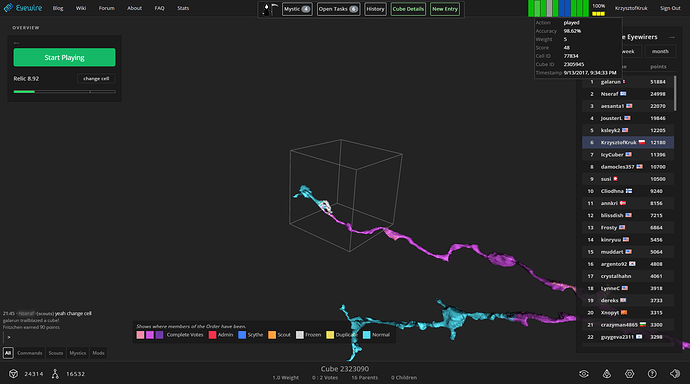This screenshot has width=690, height=384.
Task: Click the flag next to crazyman4865
Action: 643,325
